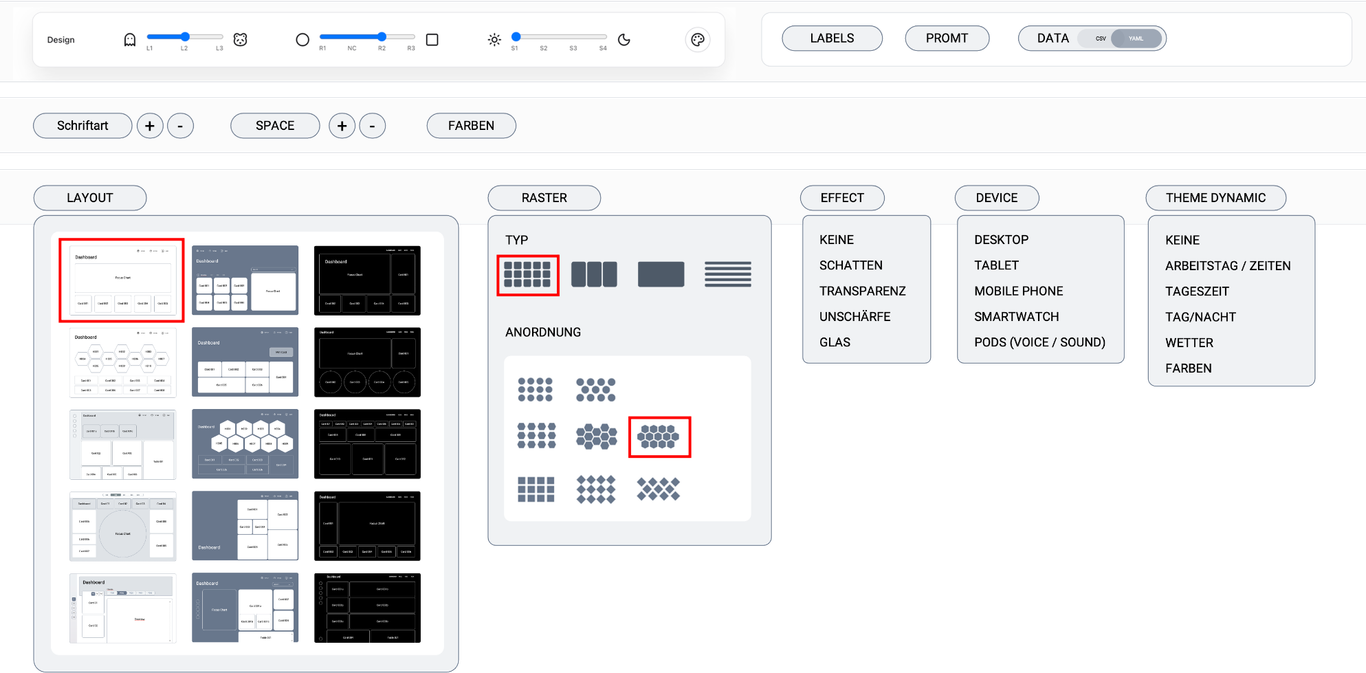This screenshot has height=673, width=1366.
Task: Click the R1–R3 corner radius slider handle
Action: (x=382, y=37)
